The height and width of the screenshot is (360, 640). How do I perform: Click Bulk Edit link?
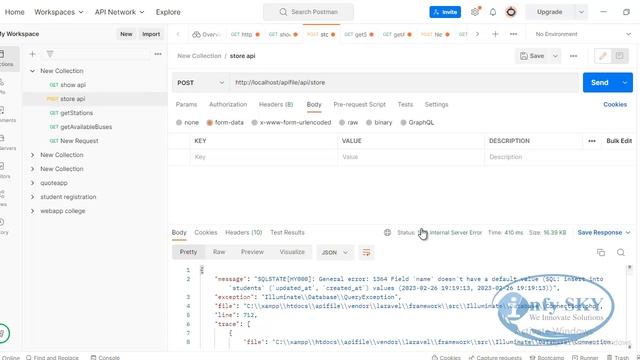click(619, 141)
